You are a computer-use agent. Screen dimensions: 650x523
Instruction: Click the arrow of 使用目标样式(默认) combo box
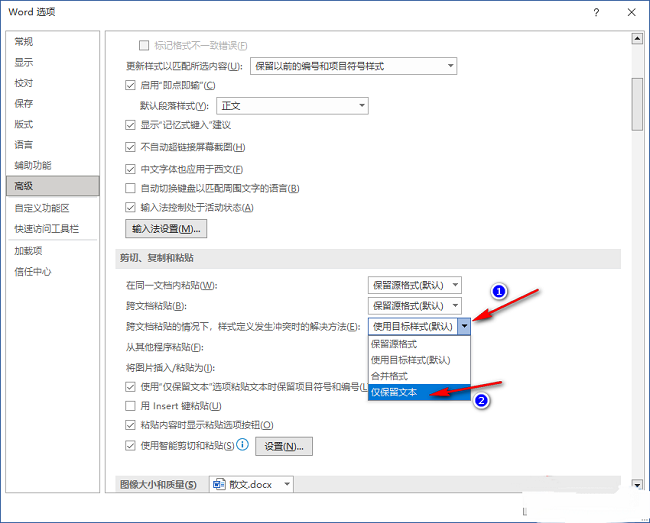pyautogui.click(x=464, y=327)
